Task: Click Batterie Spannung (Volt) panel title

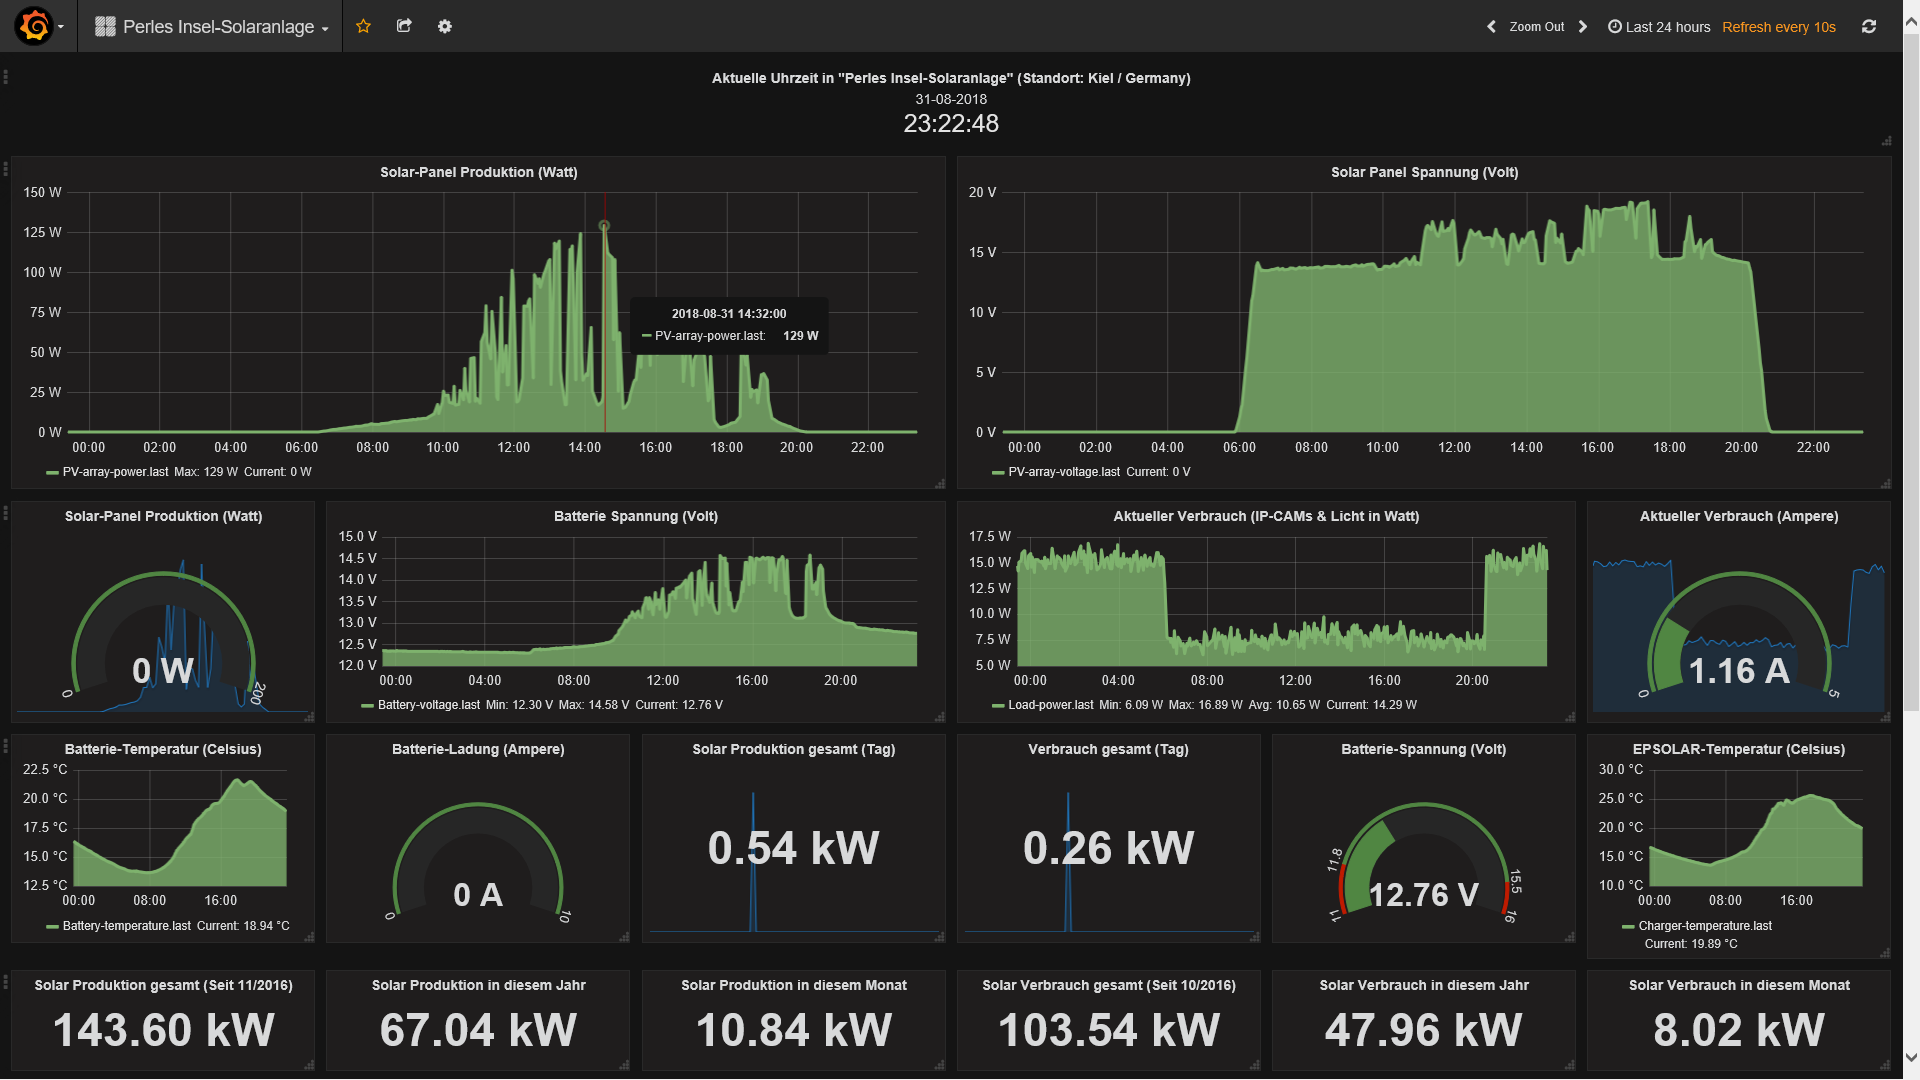Action: 635,516
